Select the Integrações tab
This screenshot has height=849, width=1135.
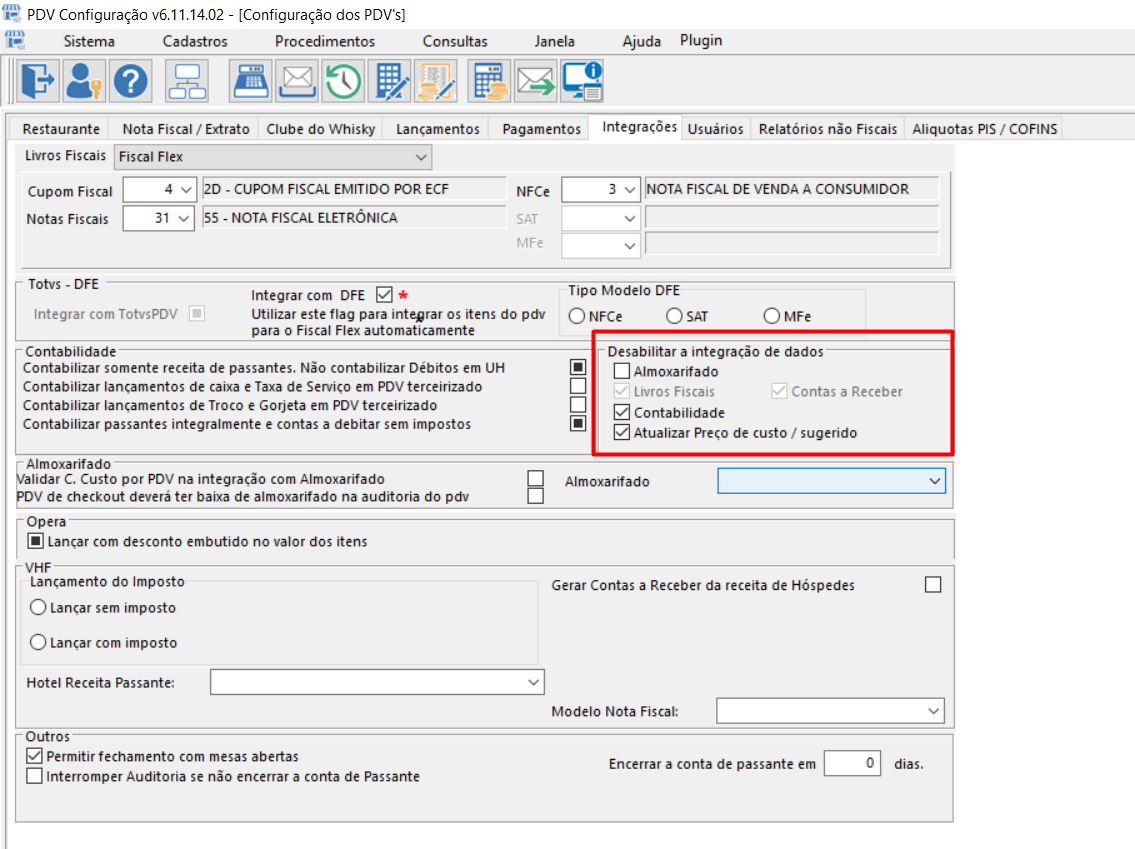(x=639, y=127)
